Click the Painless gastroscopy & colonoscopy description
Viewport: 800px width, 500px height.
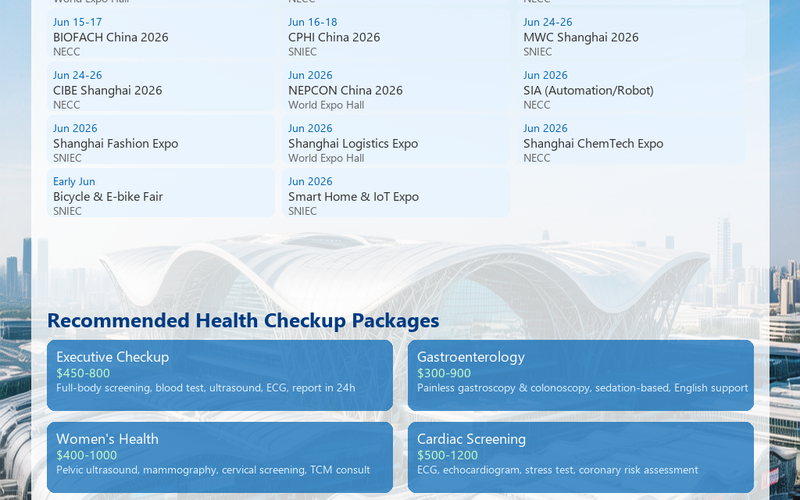pos(583,388)
